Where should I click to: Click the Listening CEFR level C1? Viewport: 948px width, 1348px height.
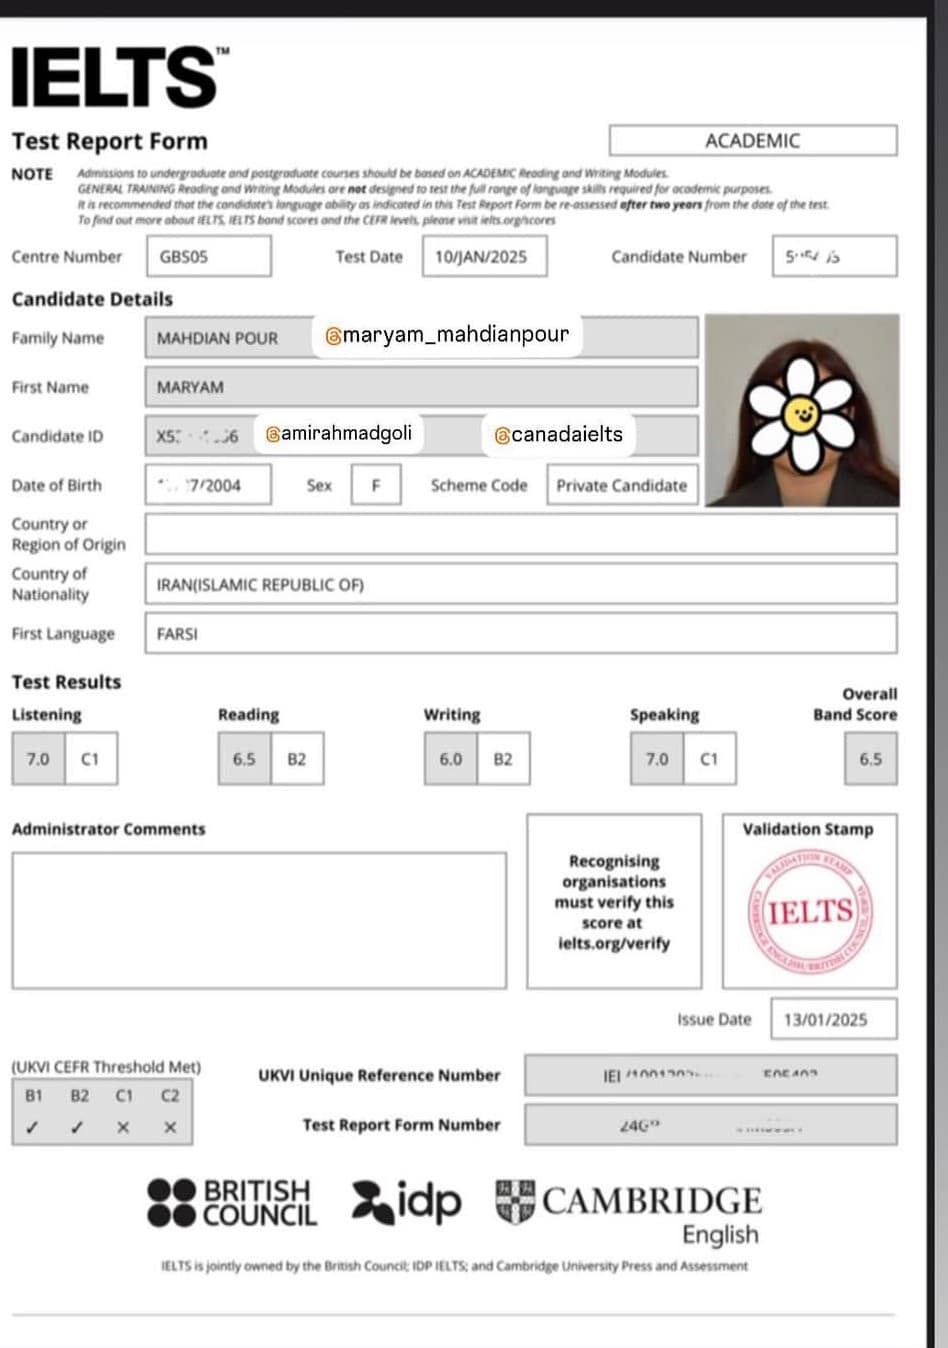tap(91, 759)
